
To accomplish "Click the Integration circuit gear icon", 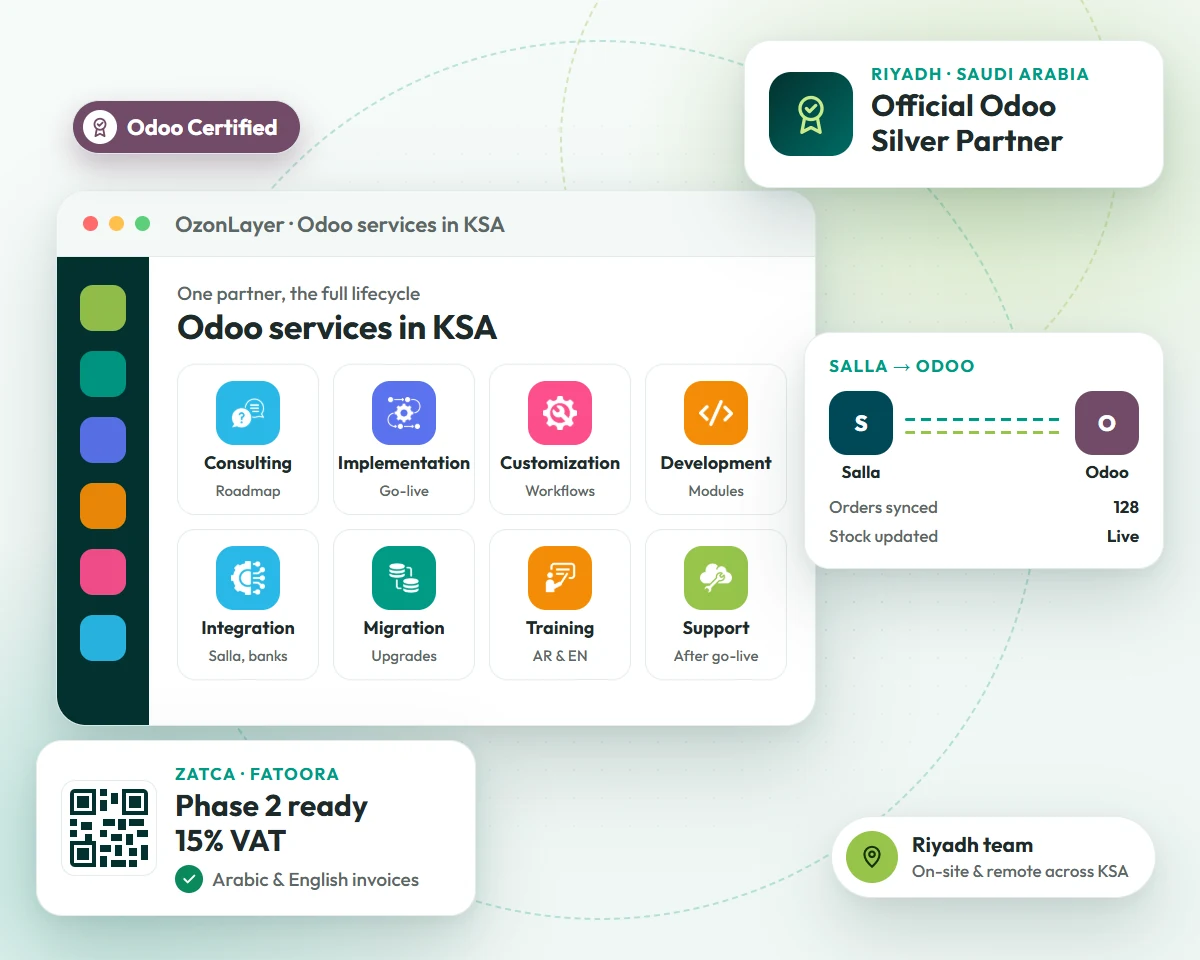I will (x=248, y=578).
